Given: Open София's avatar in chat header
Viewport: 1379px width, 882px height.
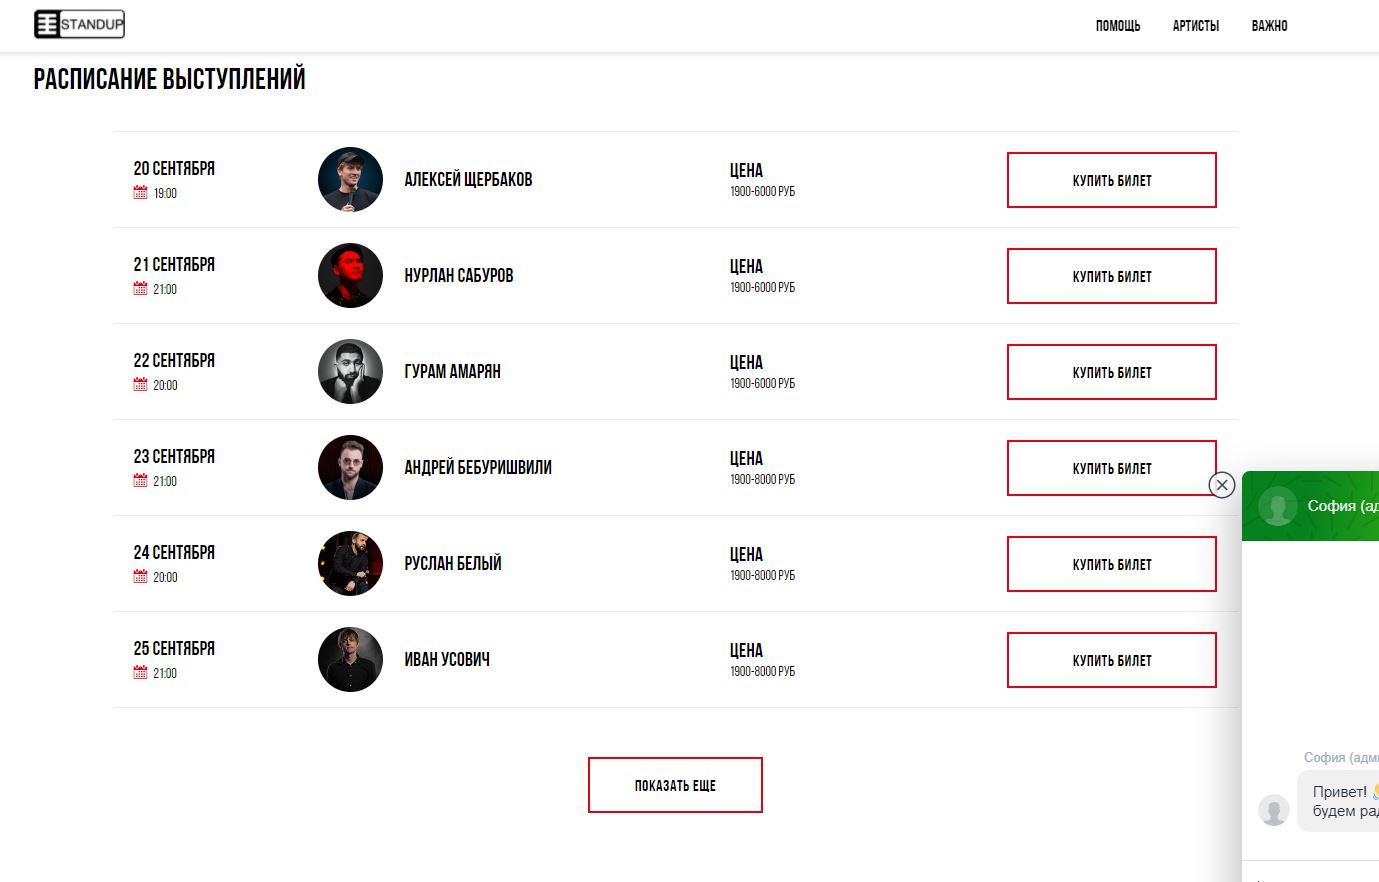Looking at the screenshot, I should pos(1277,506).
